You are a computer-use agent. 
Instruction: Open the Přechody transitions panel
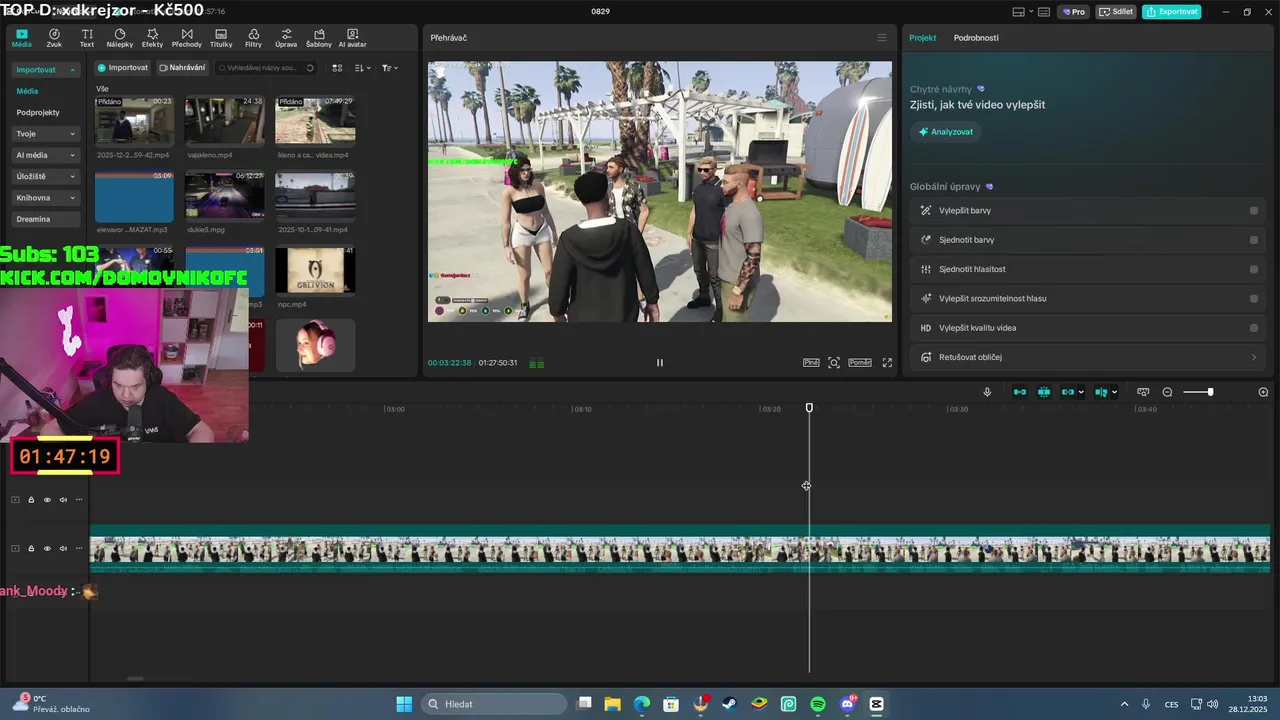pos(186,38)
